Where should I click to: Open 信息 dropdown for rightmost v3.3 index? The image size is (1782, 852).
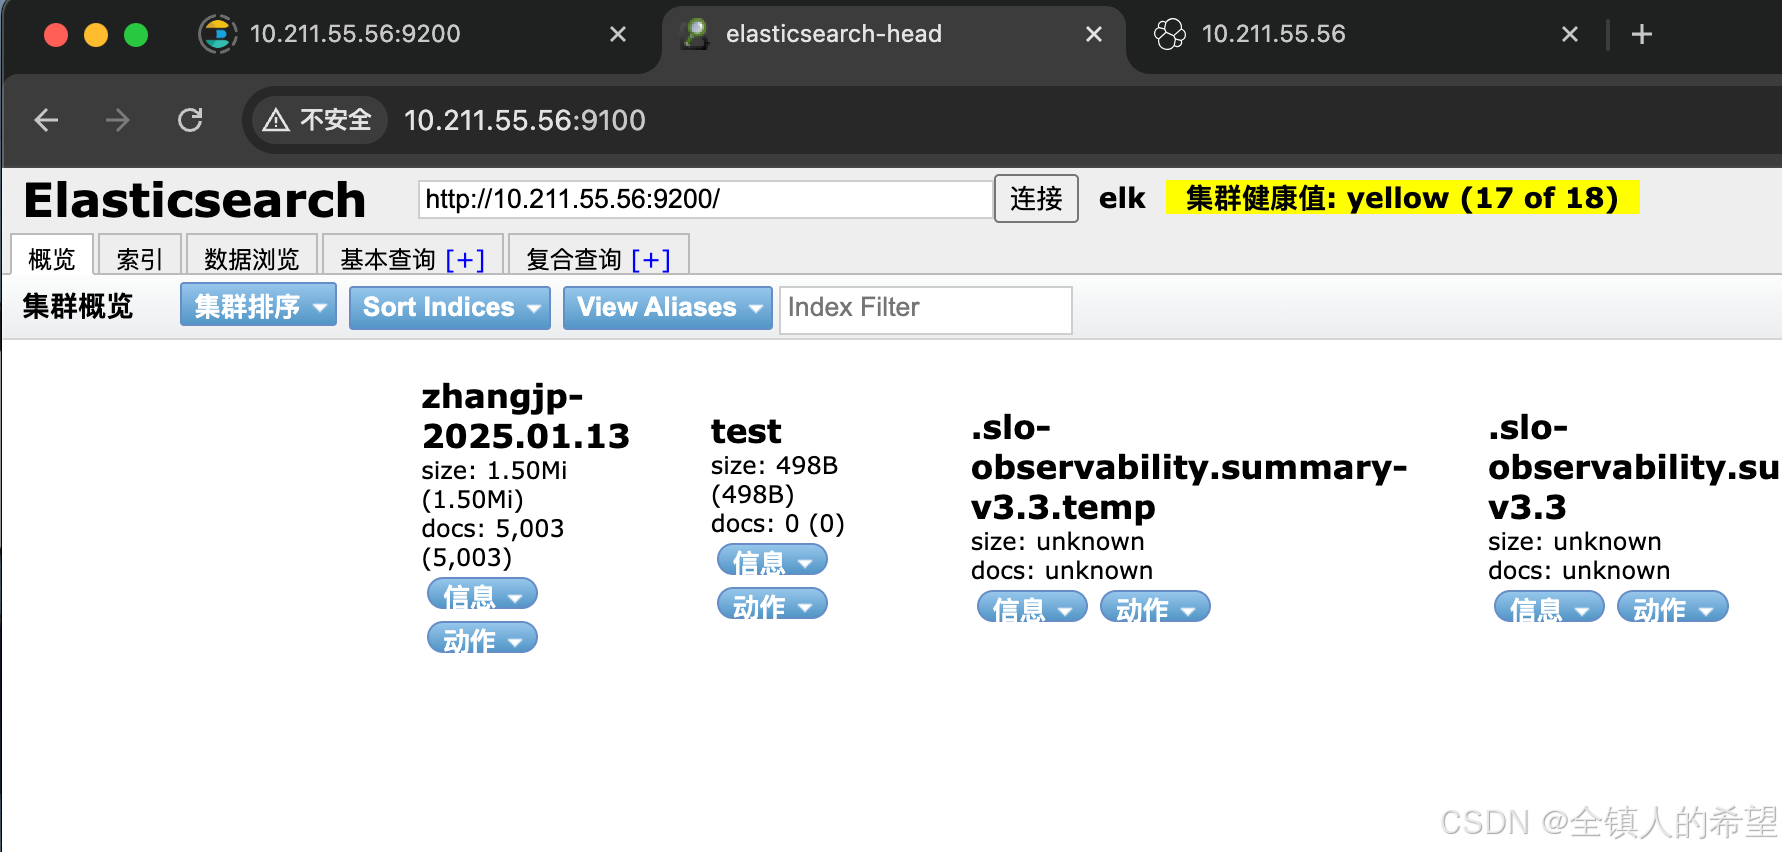tap(1549, 607)
